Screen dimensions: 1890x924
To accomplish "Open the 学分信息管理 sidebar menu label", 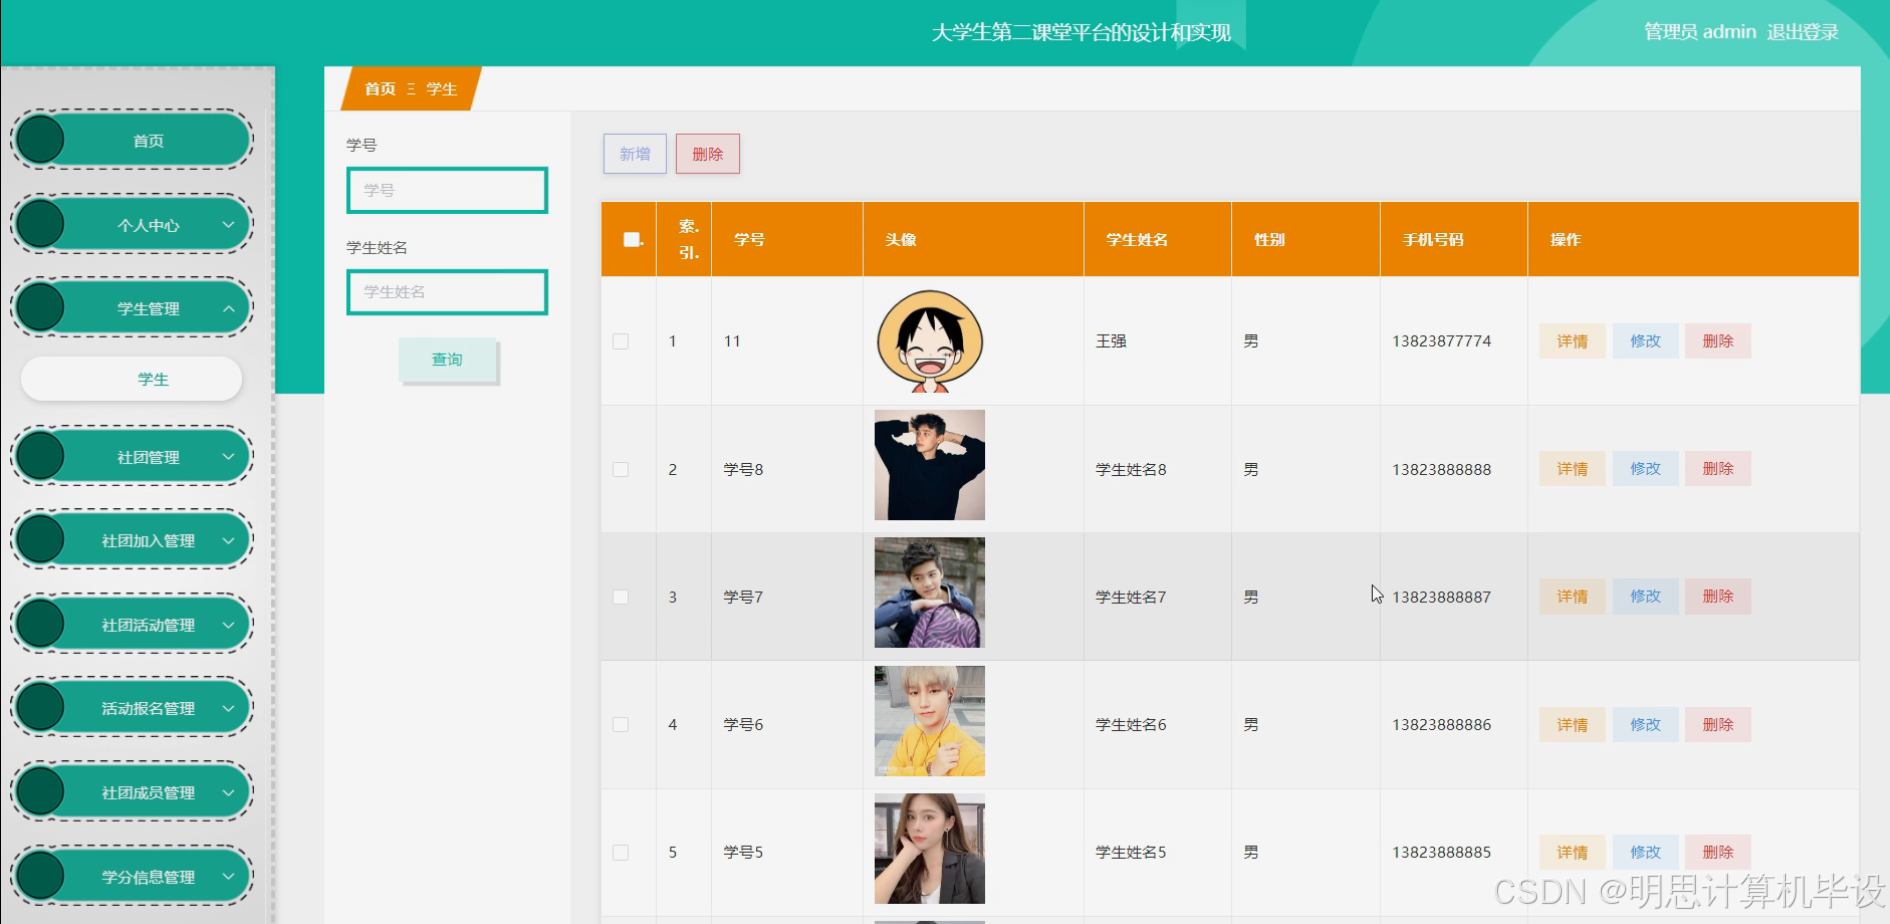I will [x=148, y=877].
